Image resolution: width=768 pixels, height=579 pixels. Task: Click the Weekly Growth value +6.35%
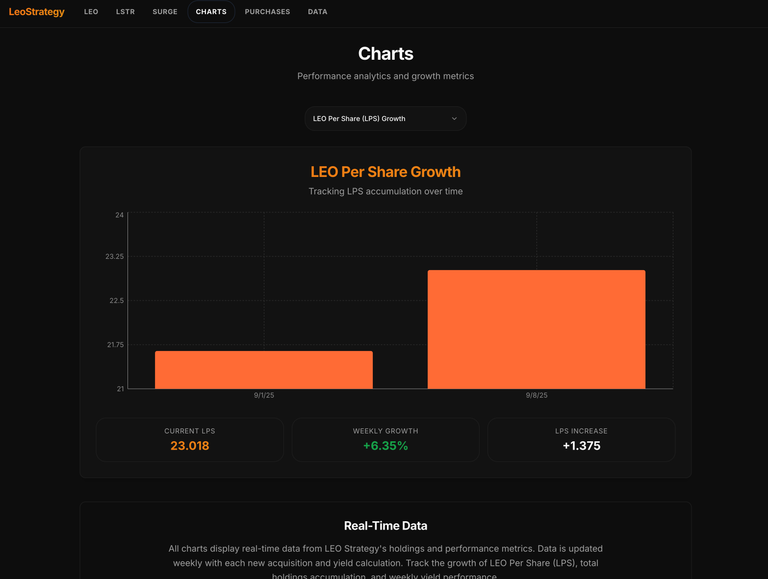(385, 446)
